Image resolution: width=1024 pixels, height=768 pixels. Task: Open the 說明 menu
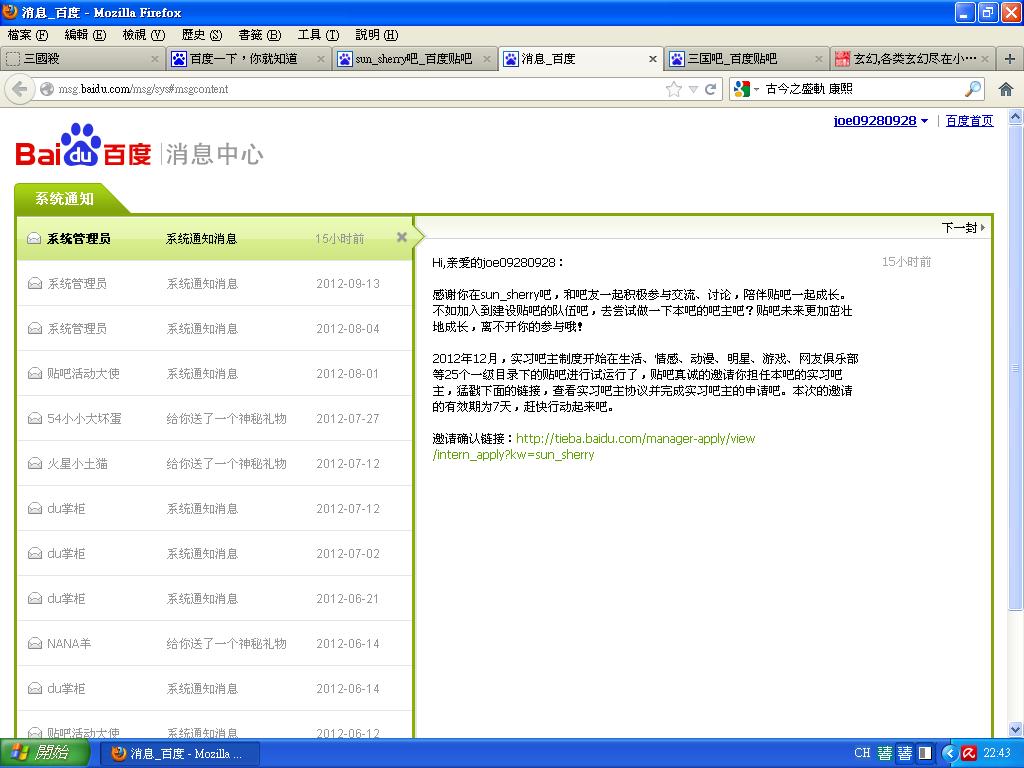pyautogui.click(x=377, y=35)
